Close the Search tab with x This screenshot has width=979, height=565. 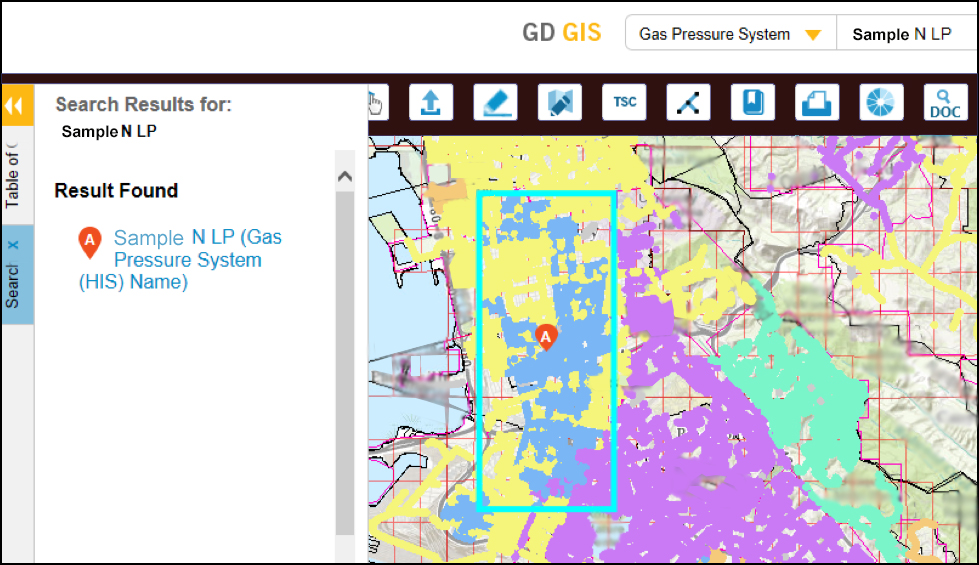[14, 245]
